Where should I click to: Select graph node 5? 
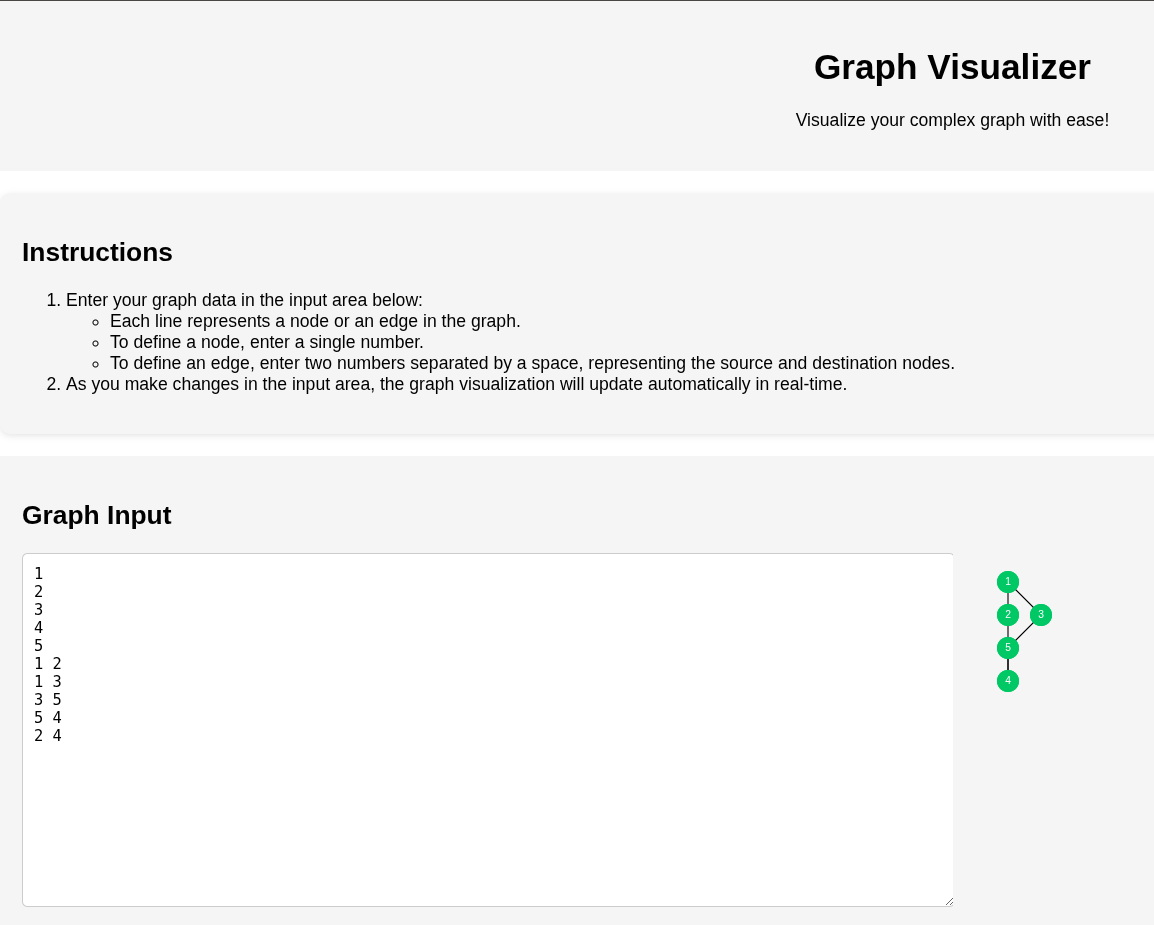pyautogui.click(x=1008, y=648)
